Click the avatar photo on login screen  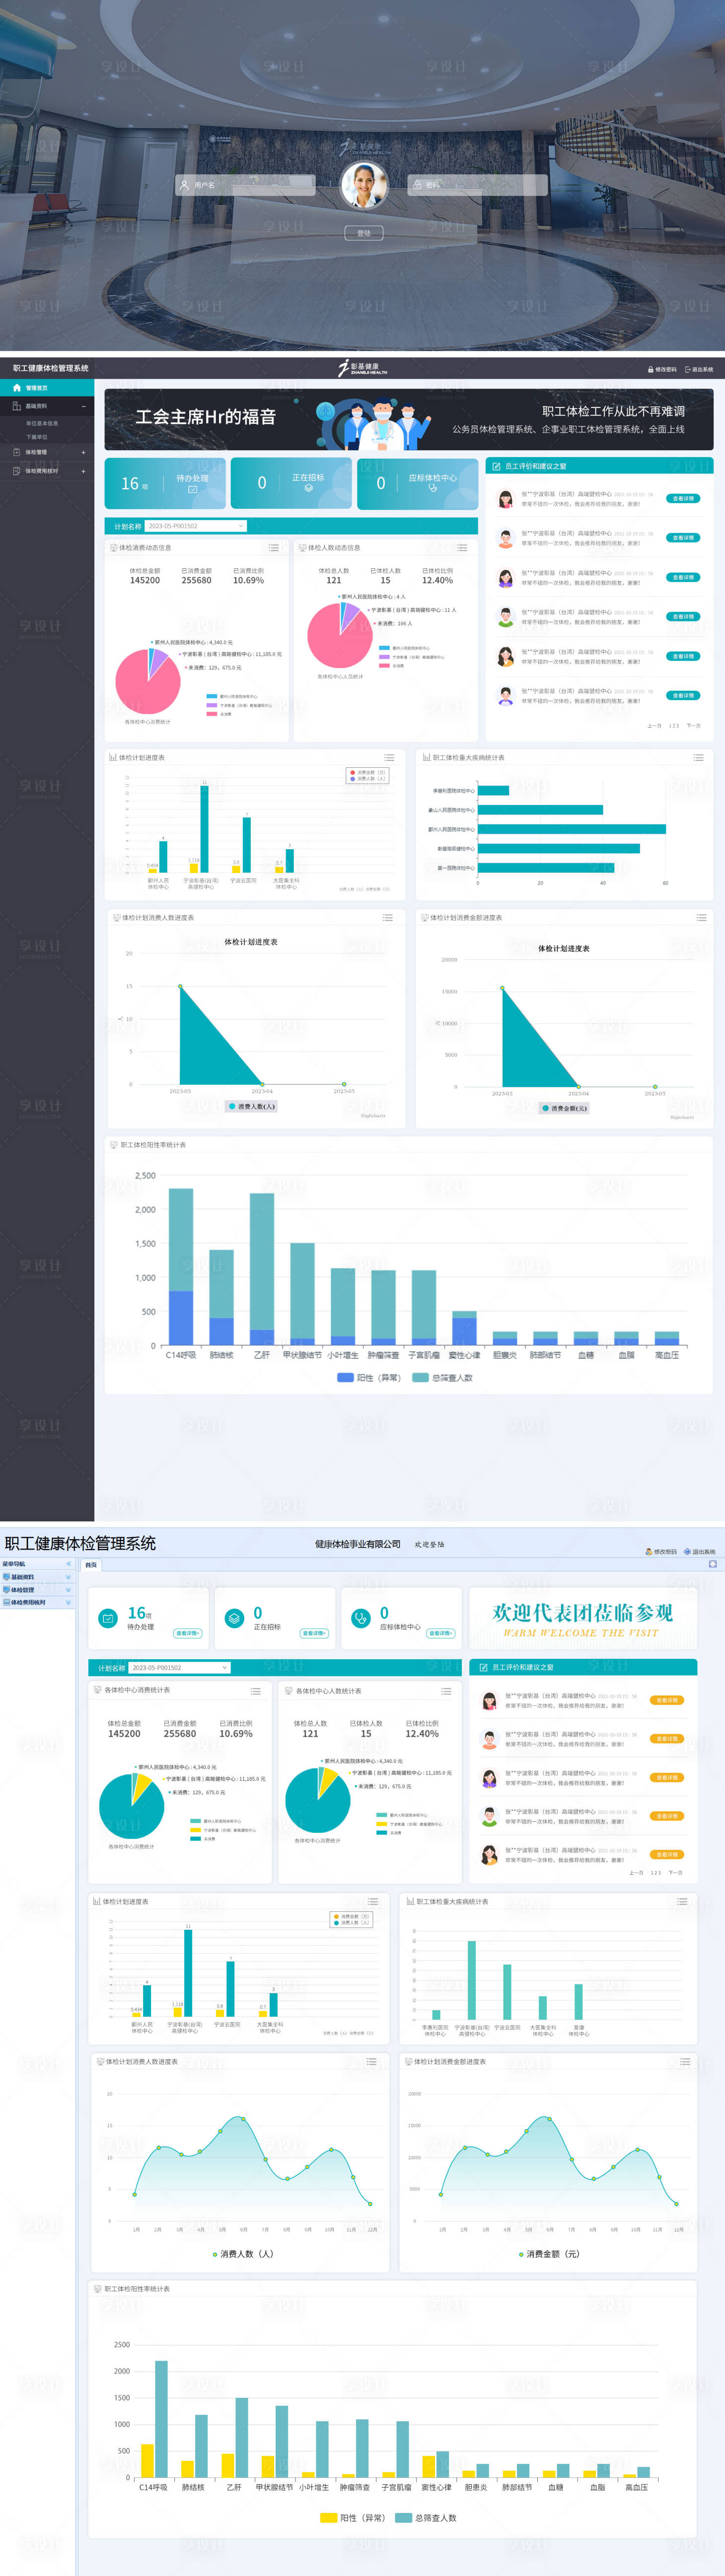(364, 185)
